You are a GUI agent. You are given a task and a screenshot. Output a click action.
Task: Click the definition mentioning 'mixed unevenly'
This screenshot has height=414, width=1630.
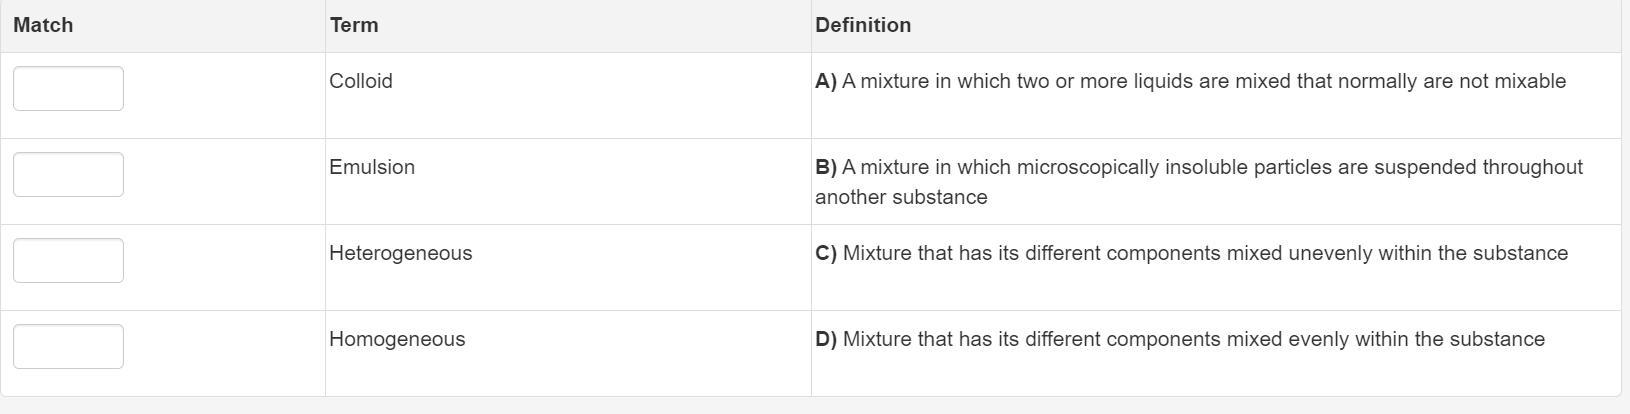coord(1205,253)
